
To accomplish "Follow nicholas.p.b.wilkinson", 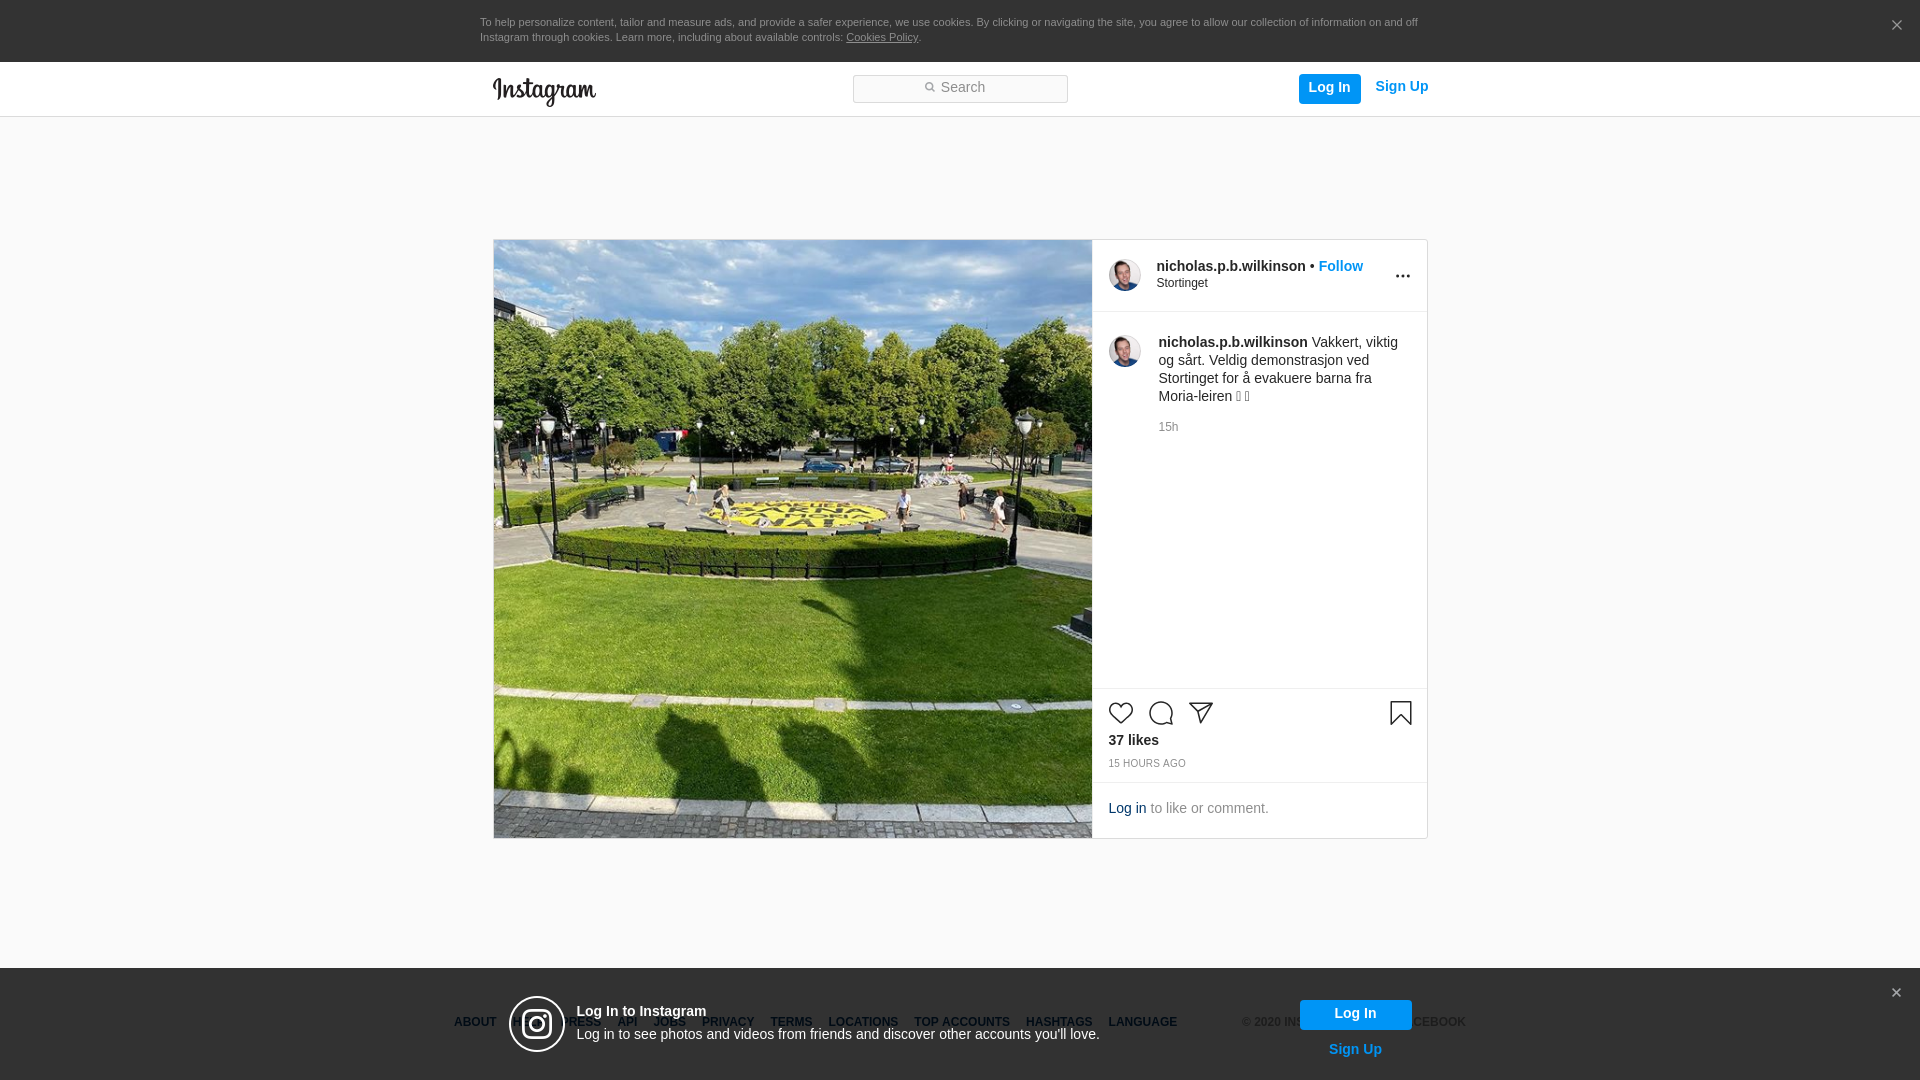I will [x=1340, y=266].
